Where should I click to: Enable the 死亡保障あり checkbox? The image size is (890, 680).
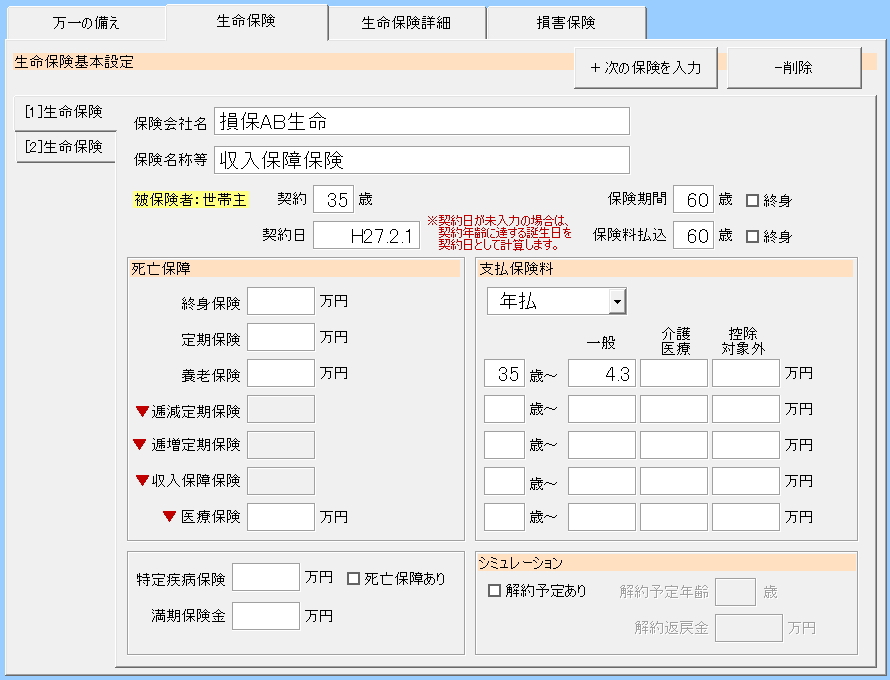(353, 578)
